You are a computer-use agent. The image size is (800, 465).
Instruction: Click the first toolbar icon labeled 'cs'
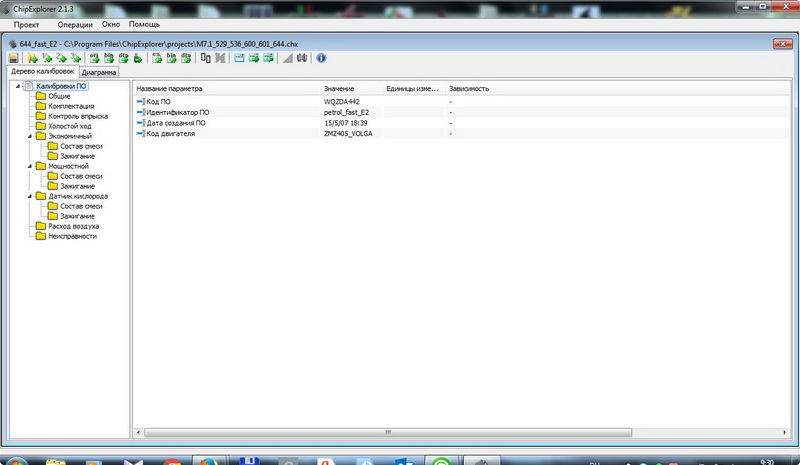pos(157,58)
